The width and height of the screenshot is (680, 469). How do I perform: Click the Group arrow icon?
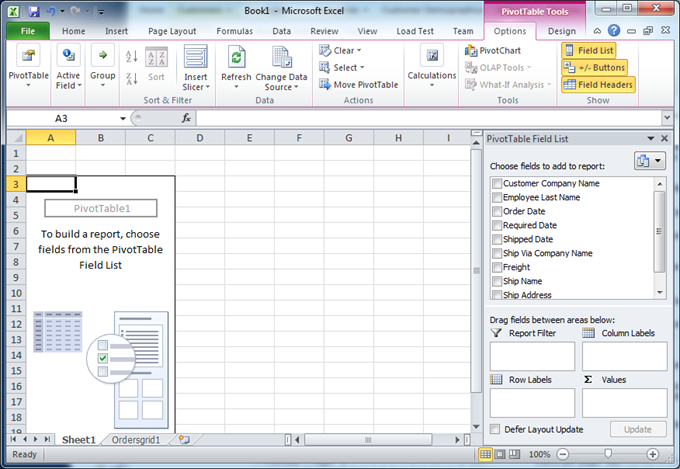pos(103,56)
